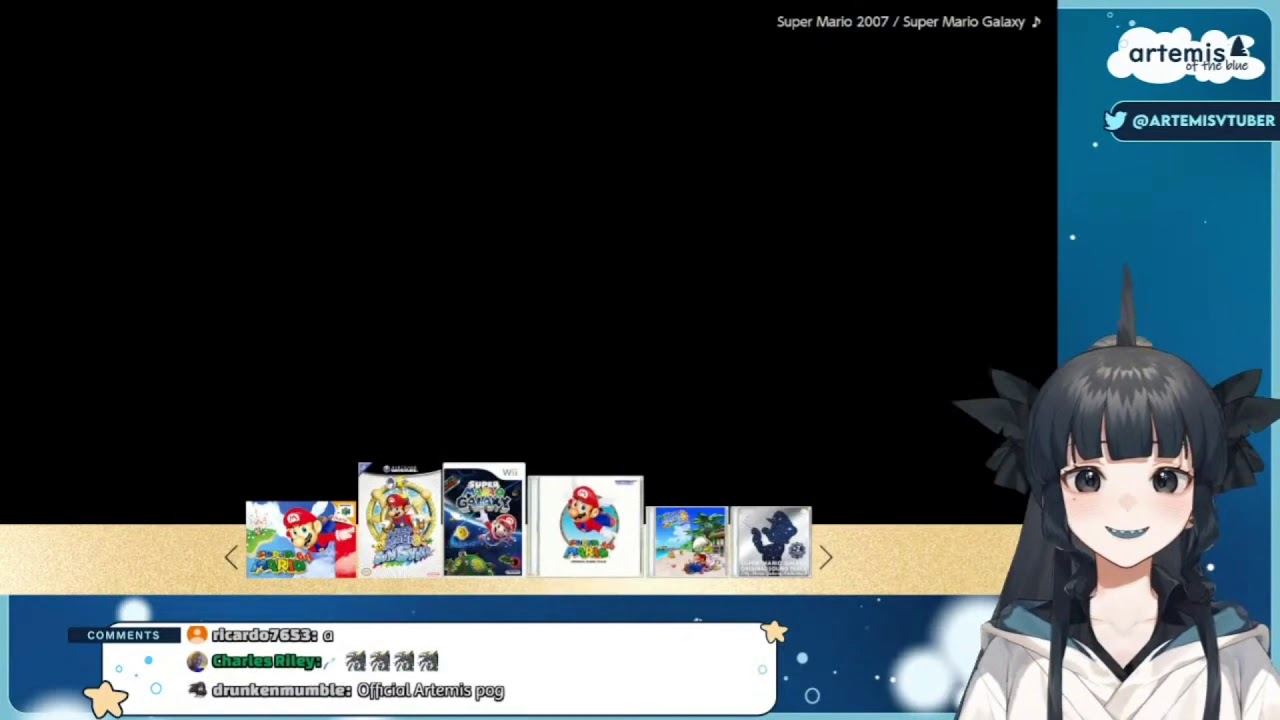Click the COMMENTS label

(123, 635)
